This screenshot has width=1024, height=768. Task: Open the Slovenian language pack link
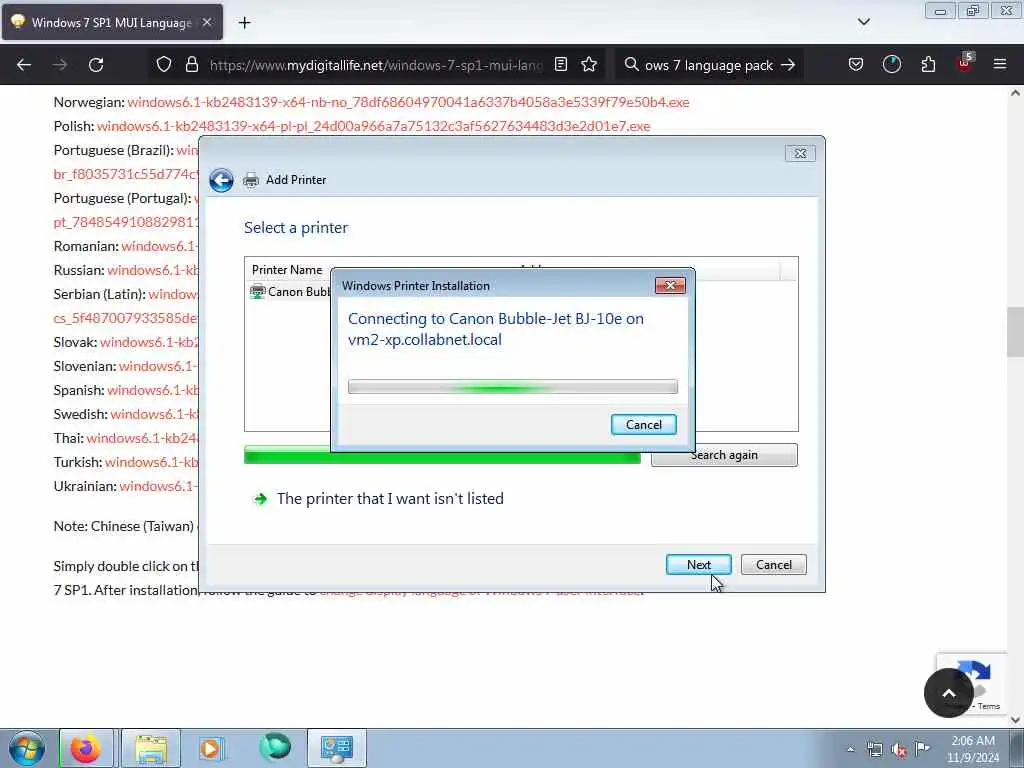coord(158,366)
